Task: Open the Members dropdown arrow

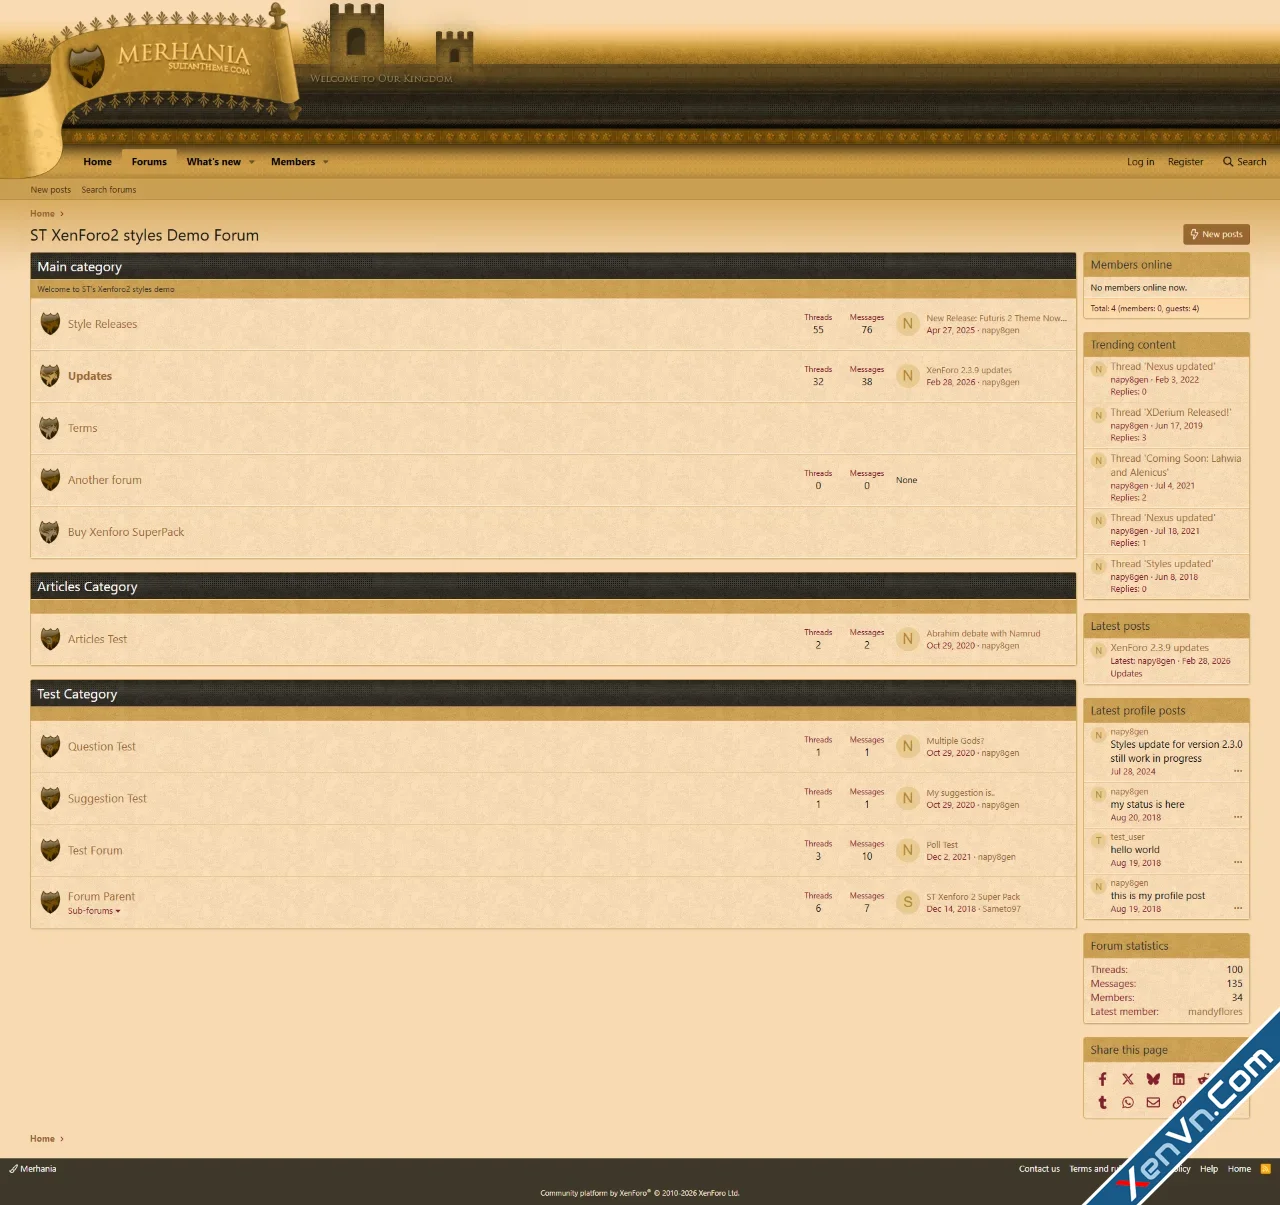Action: coord(326,161)
